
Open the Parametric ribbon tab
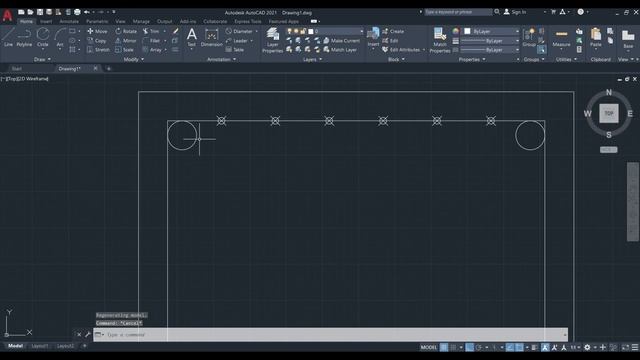[97, 21]
